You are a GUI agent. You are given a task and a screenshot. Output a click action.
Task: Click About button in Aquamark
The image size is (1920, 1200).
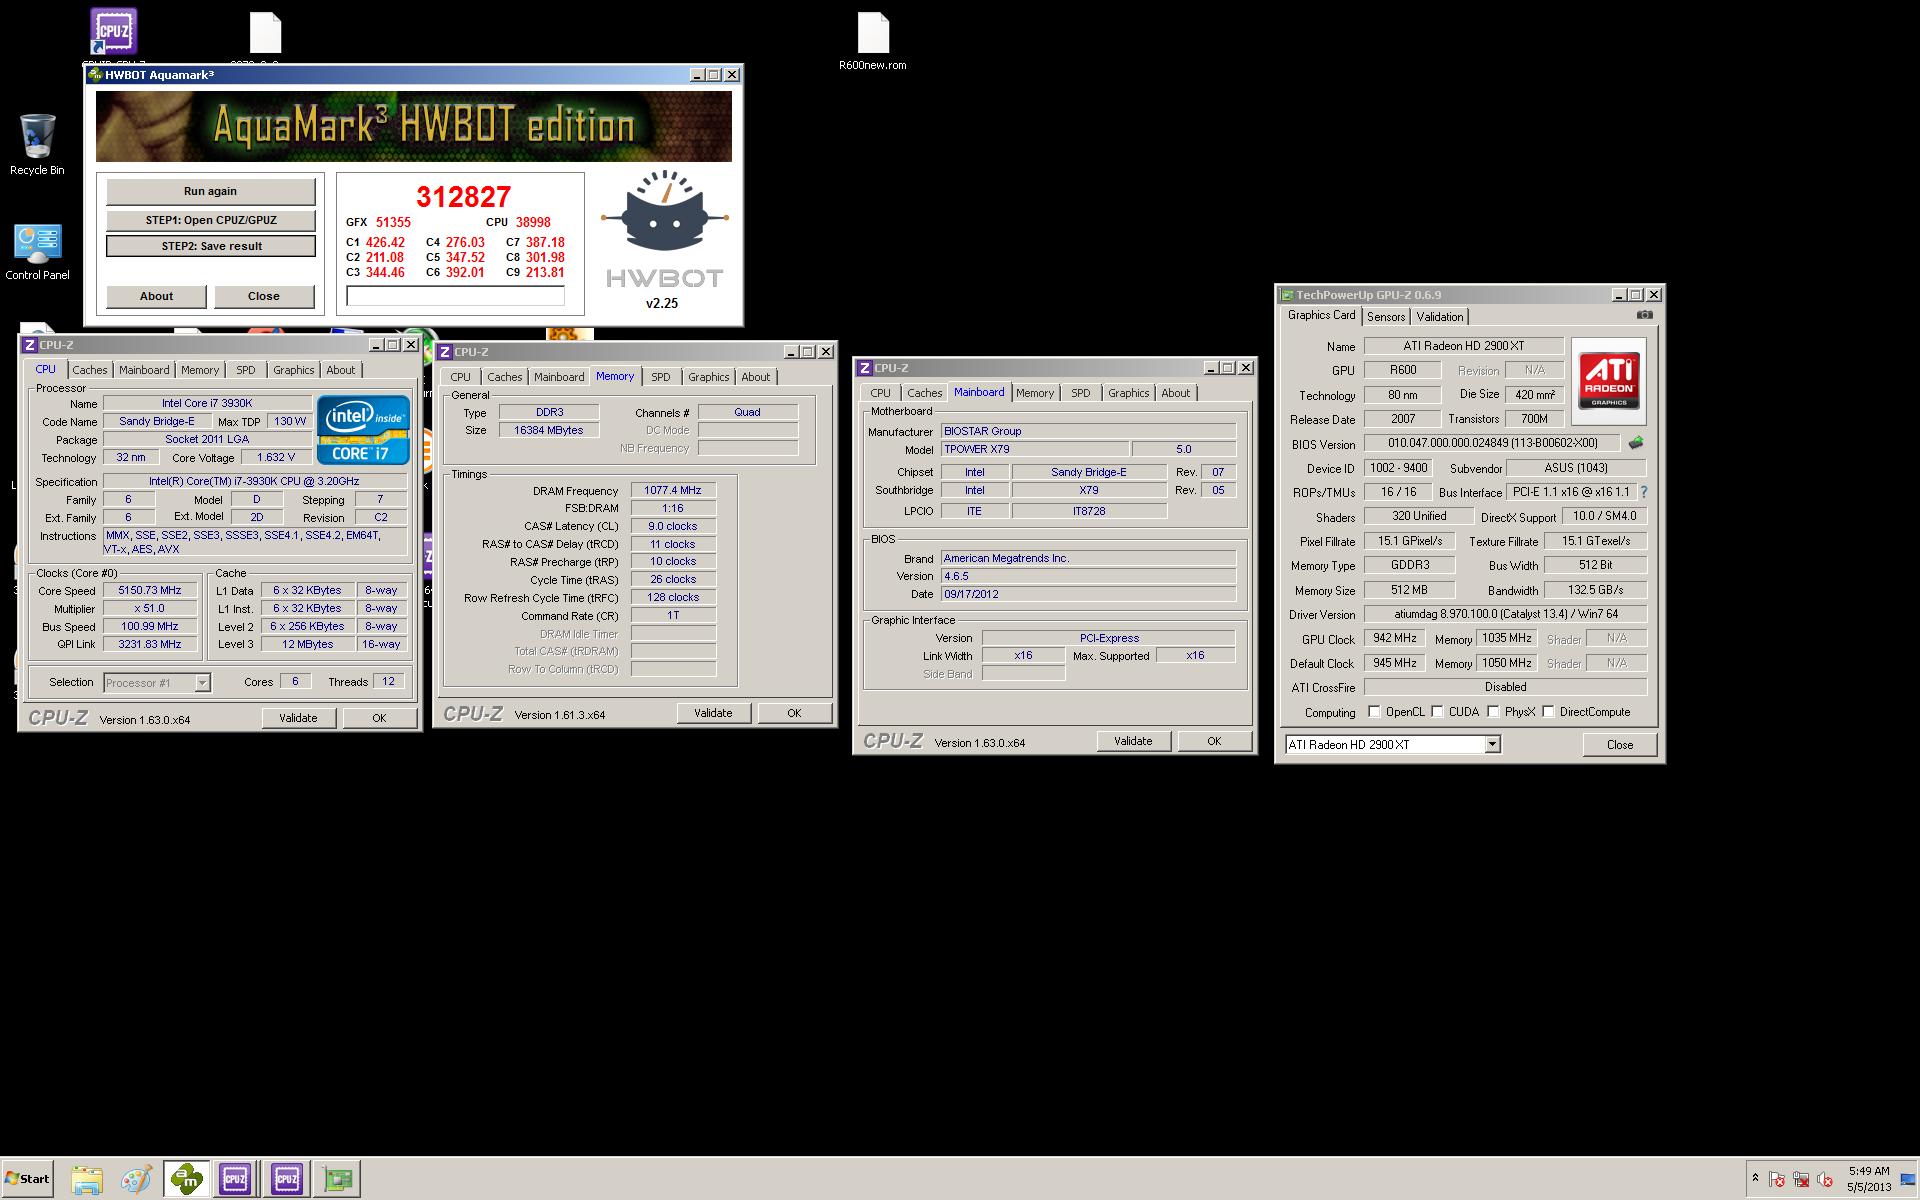click(x=156, y=296)
